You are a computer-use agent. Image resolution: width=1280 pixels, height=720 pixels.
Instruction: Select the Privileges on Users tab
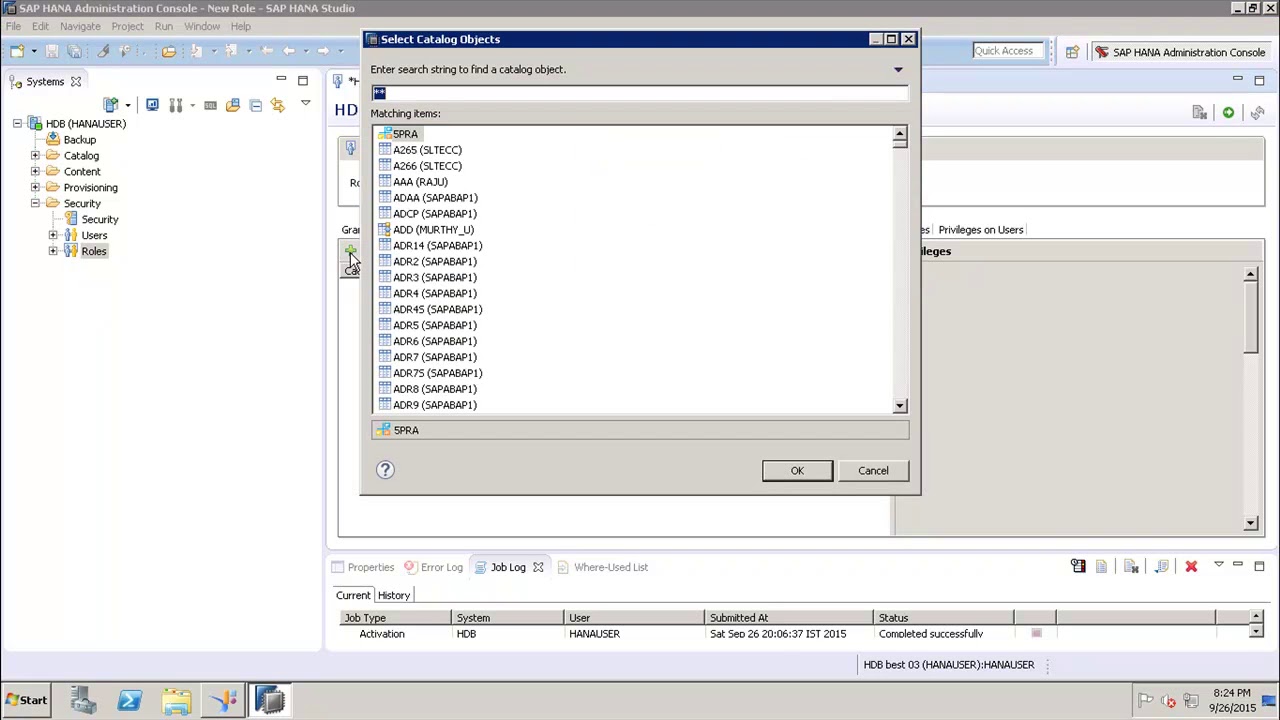[x=980, y=230]
